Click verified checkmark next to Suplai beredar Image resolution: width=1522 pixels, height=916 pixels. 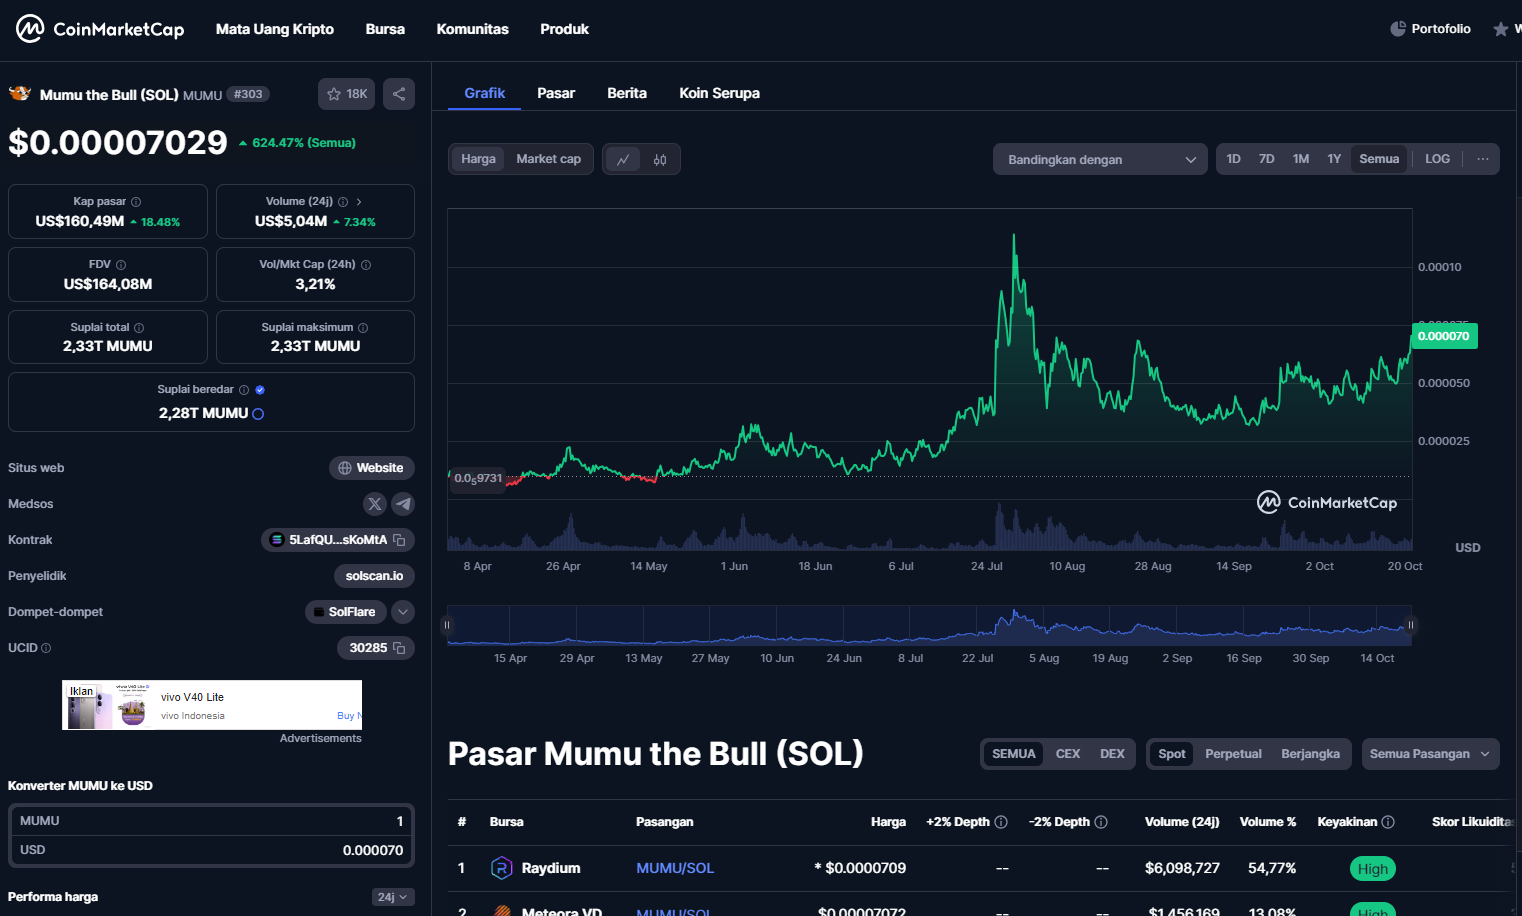(260, 390)
